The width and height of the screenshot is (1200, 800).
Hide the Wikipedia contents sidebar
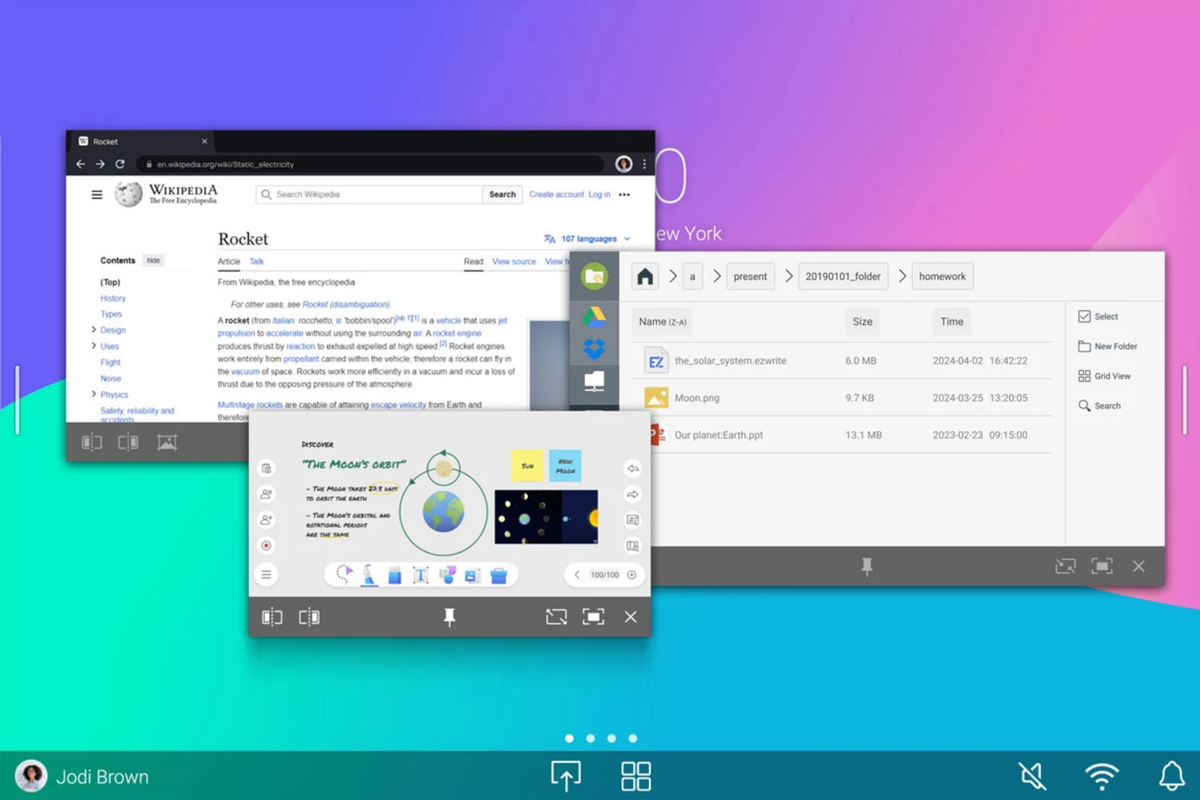click(153, 260)
